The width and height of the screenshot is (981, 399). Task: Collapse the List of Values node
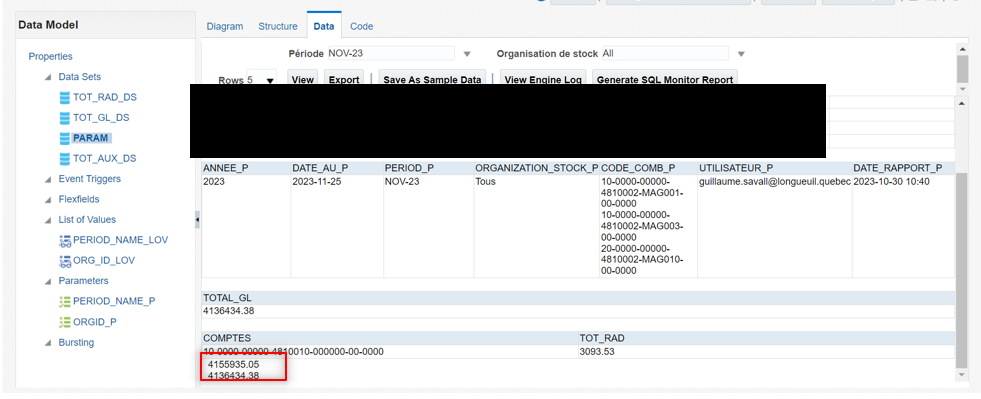[x=48, y=220]
